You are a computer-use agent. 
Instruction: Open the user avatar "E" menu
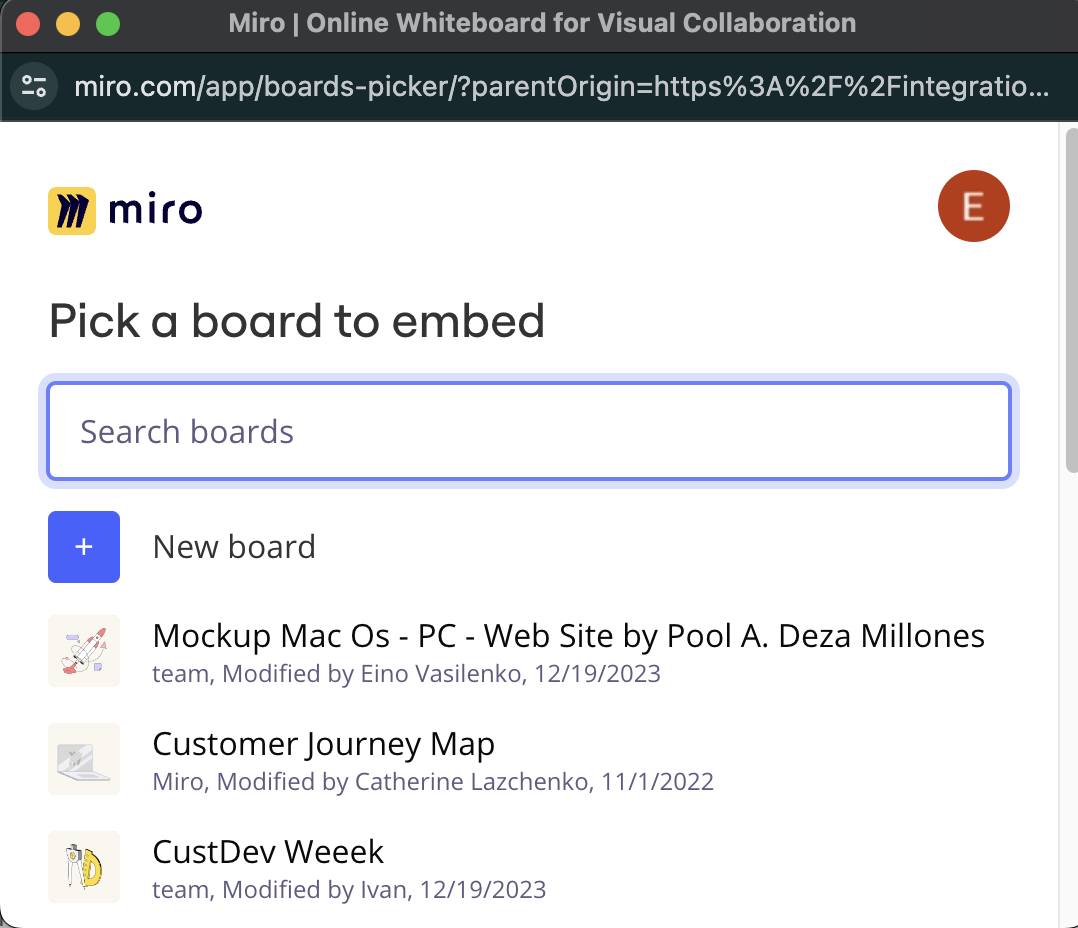973,206
